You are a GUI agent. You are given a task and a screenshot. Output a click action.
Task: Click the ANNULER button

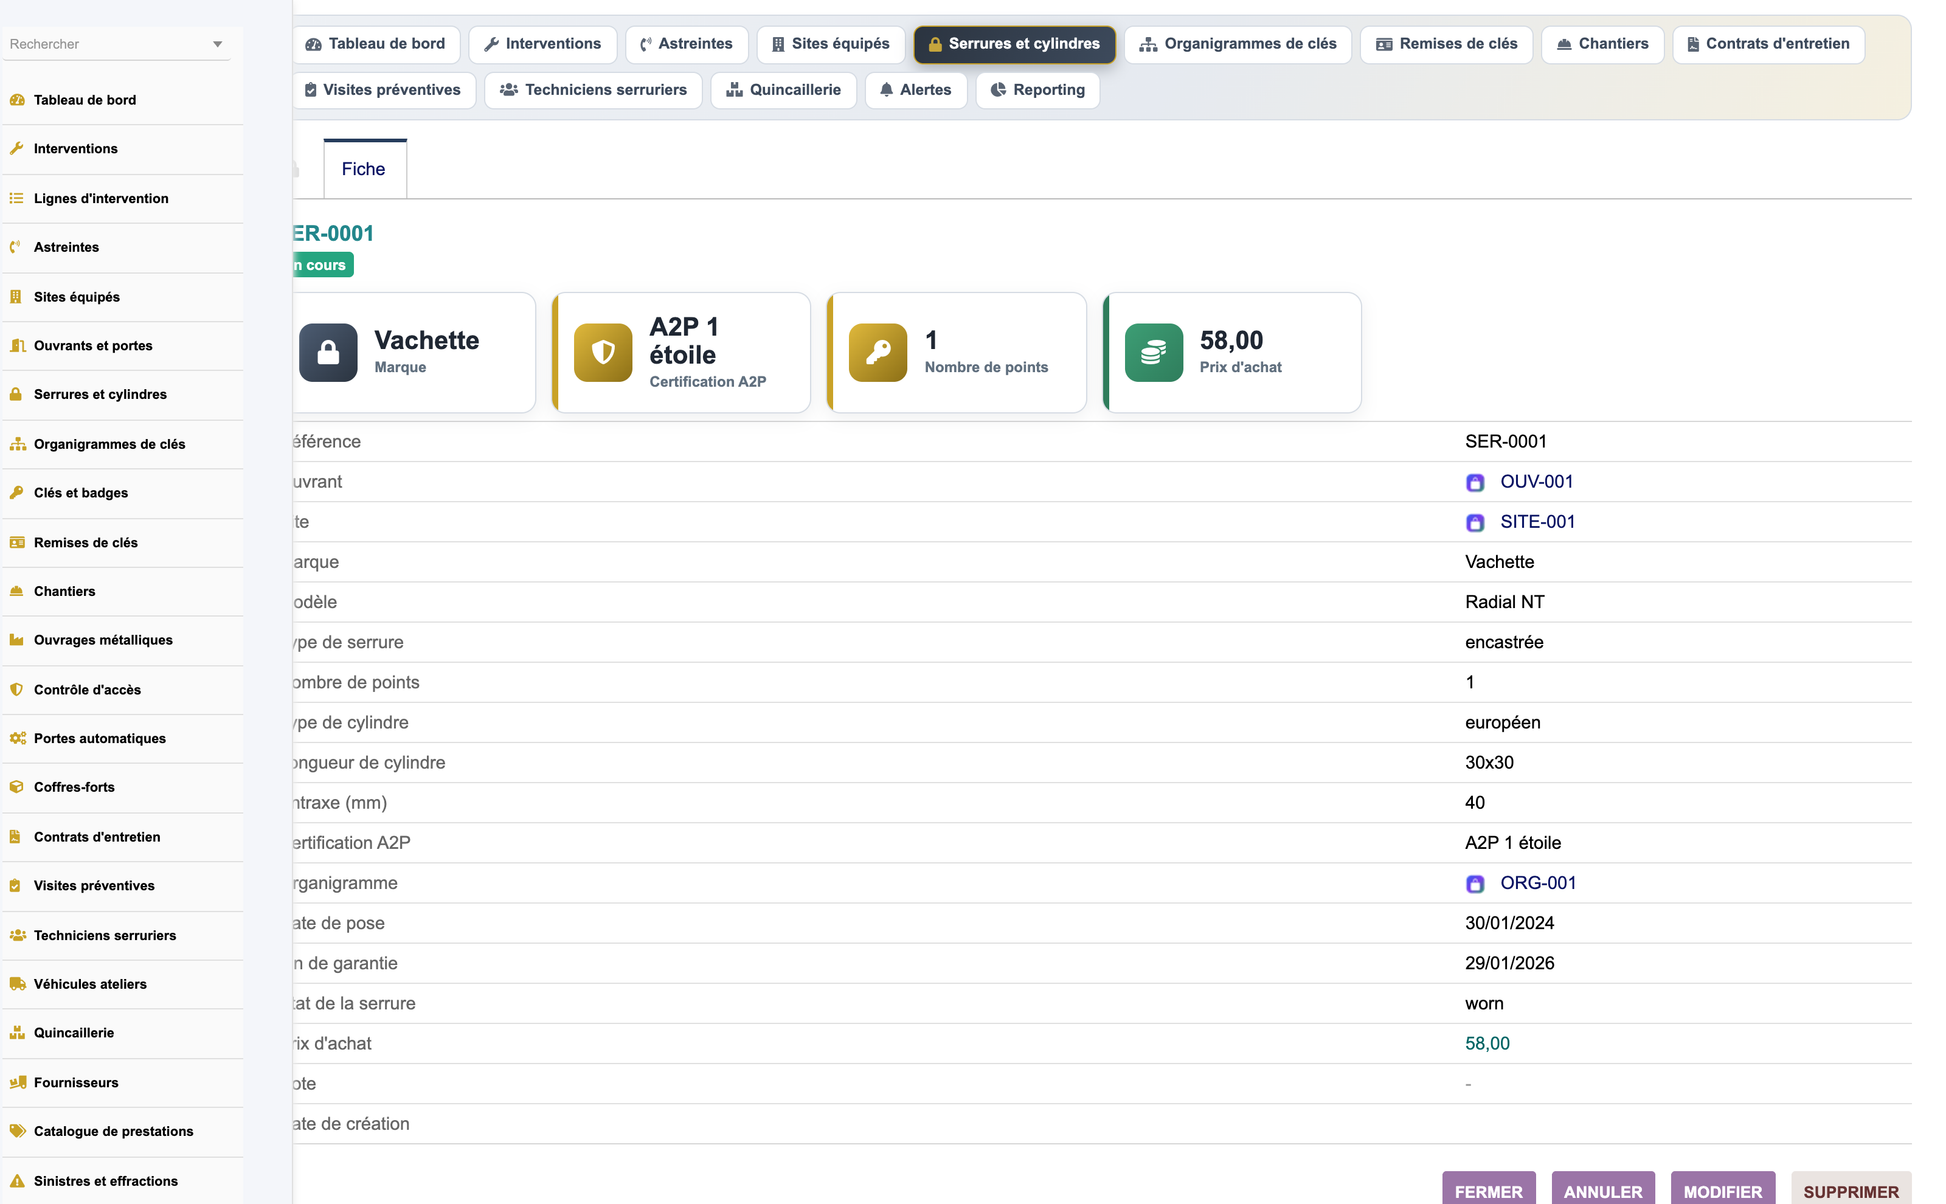[1603, 1190]
